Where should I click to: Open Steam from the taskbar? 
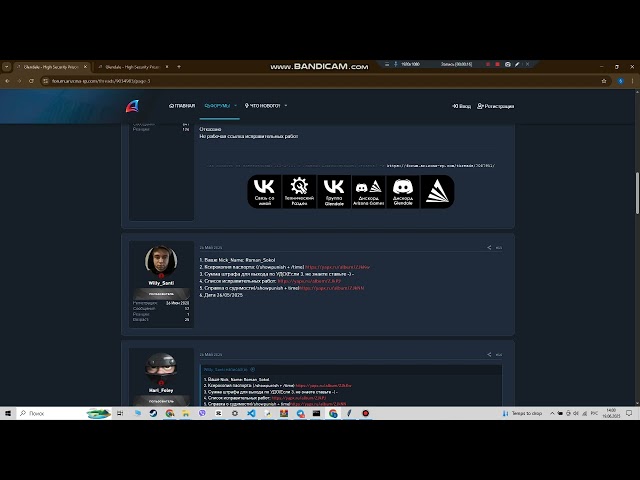point(153,413)
